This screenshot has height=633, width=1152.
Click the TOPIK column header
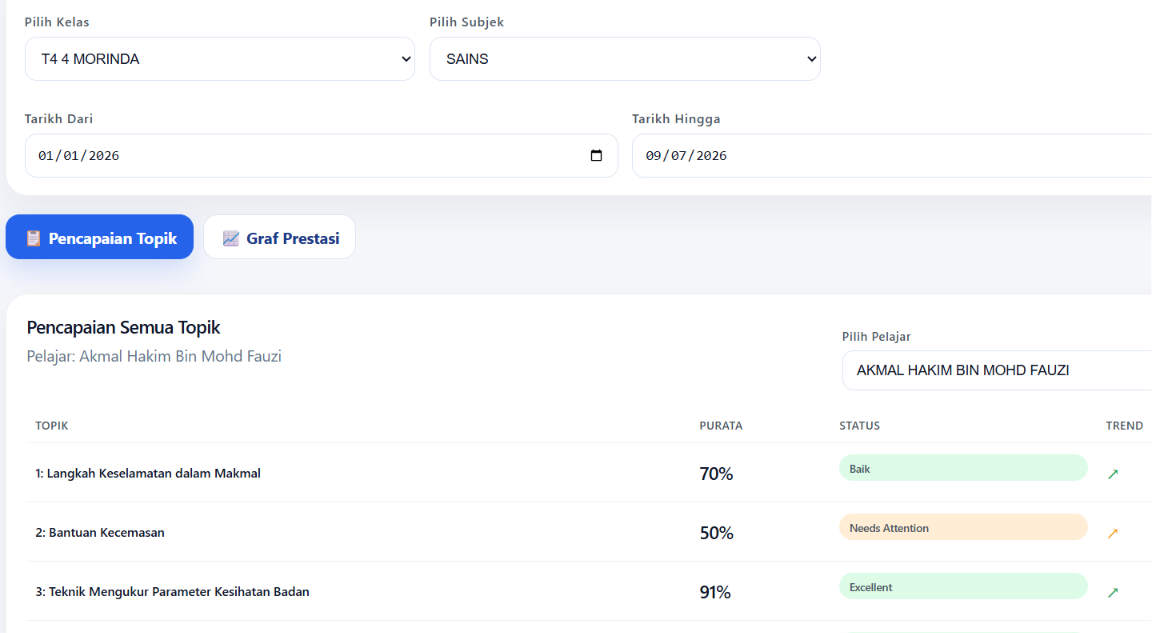pyautogui.click(x=51, y=426)
